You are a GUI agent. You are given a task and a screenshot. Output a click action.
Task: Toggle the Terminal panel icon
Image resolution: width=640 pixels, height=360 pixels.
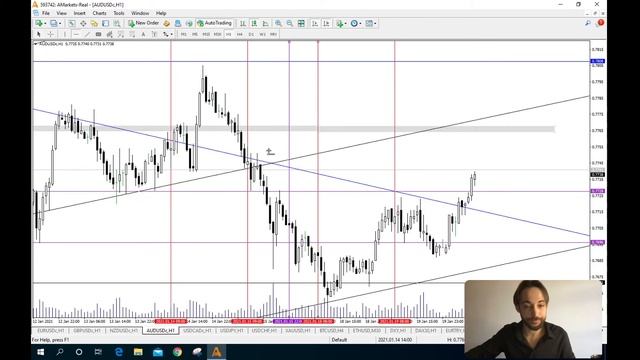(105, 23)
